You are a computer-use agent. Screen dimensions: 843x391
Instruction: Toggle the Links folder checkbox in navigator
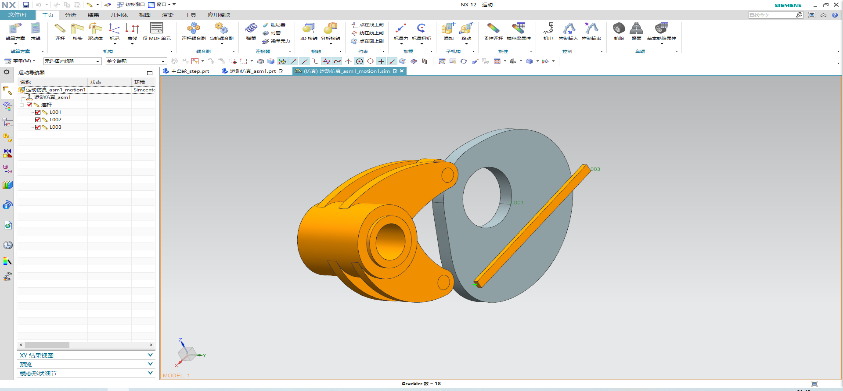point(30,105)
